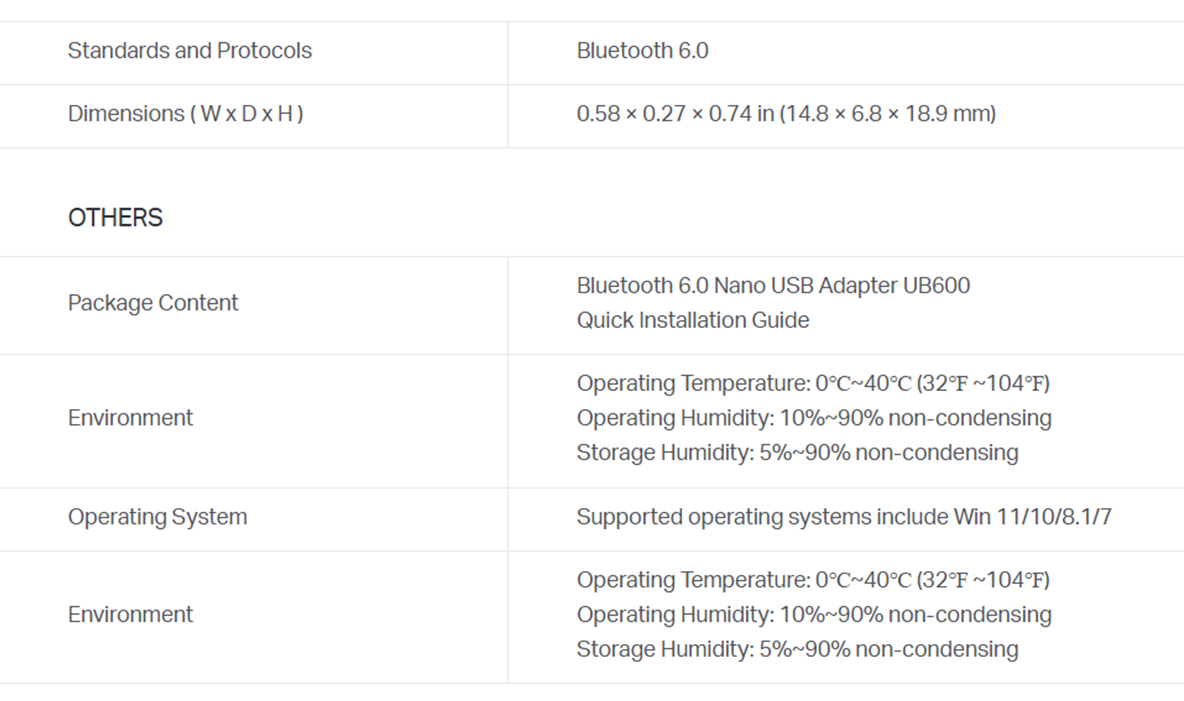Screen dimensions: 1184x701
Task: Click the Standards and Protocols label
Action: tap(190, 51)
